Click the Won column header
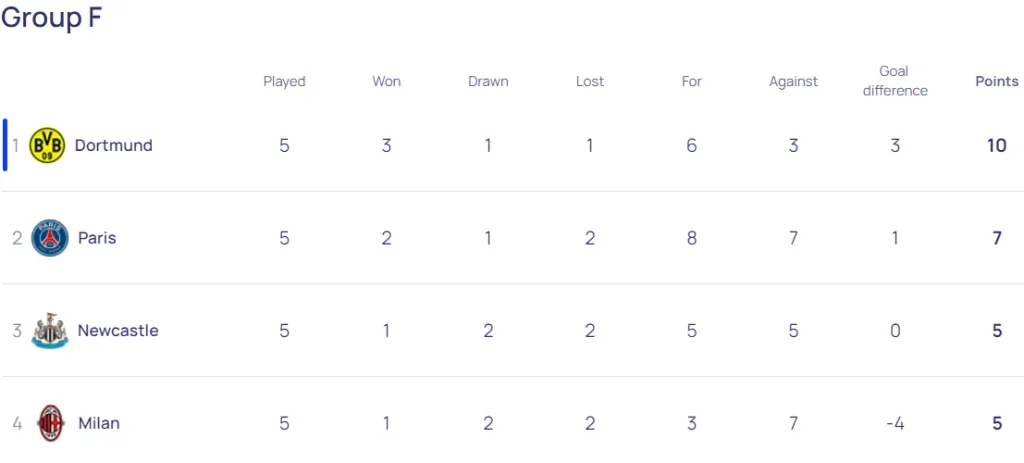The image size is (1024, 463). (x=387, y=82)
